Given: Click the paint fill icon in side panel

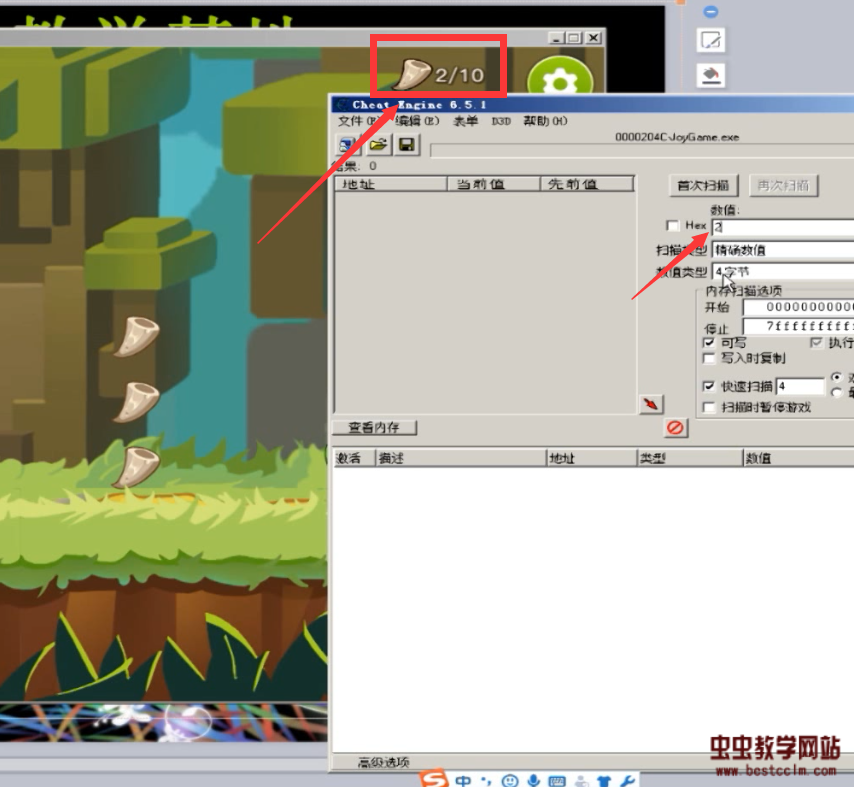Looking at the screenshot, I should pyautogui.click(x=711, y=75).
